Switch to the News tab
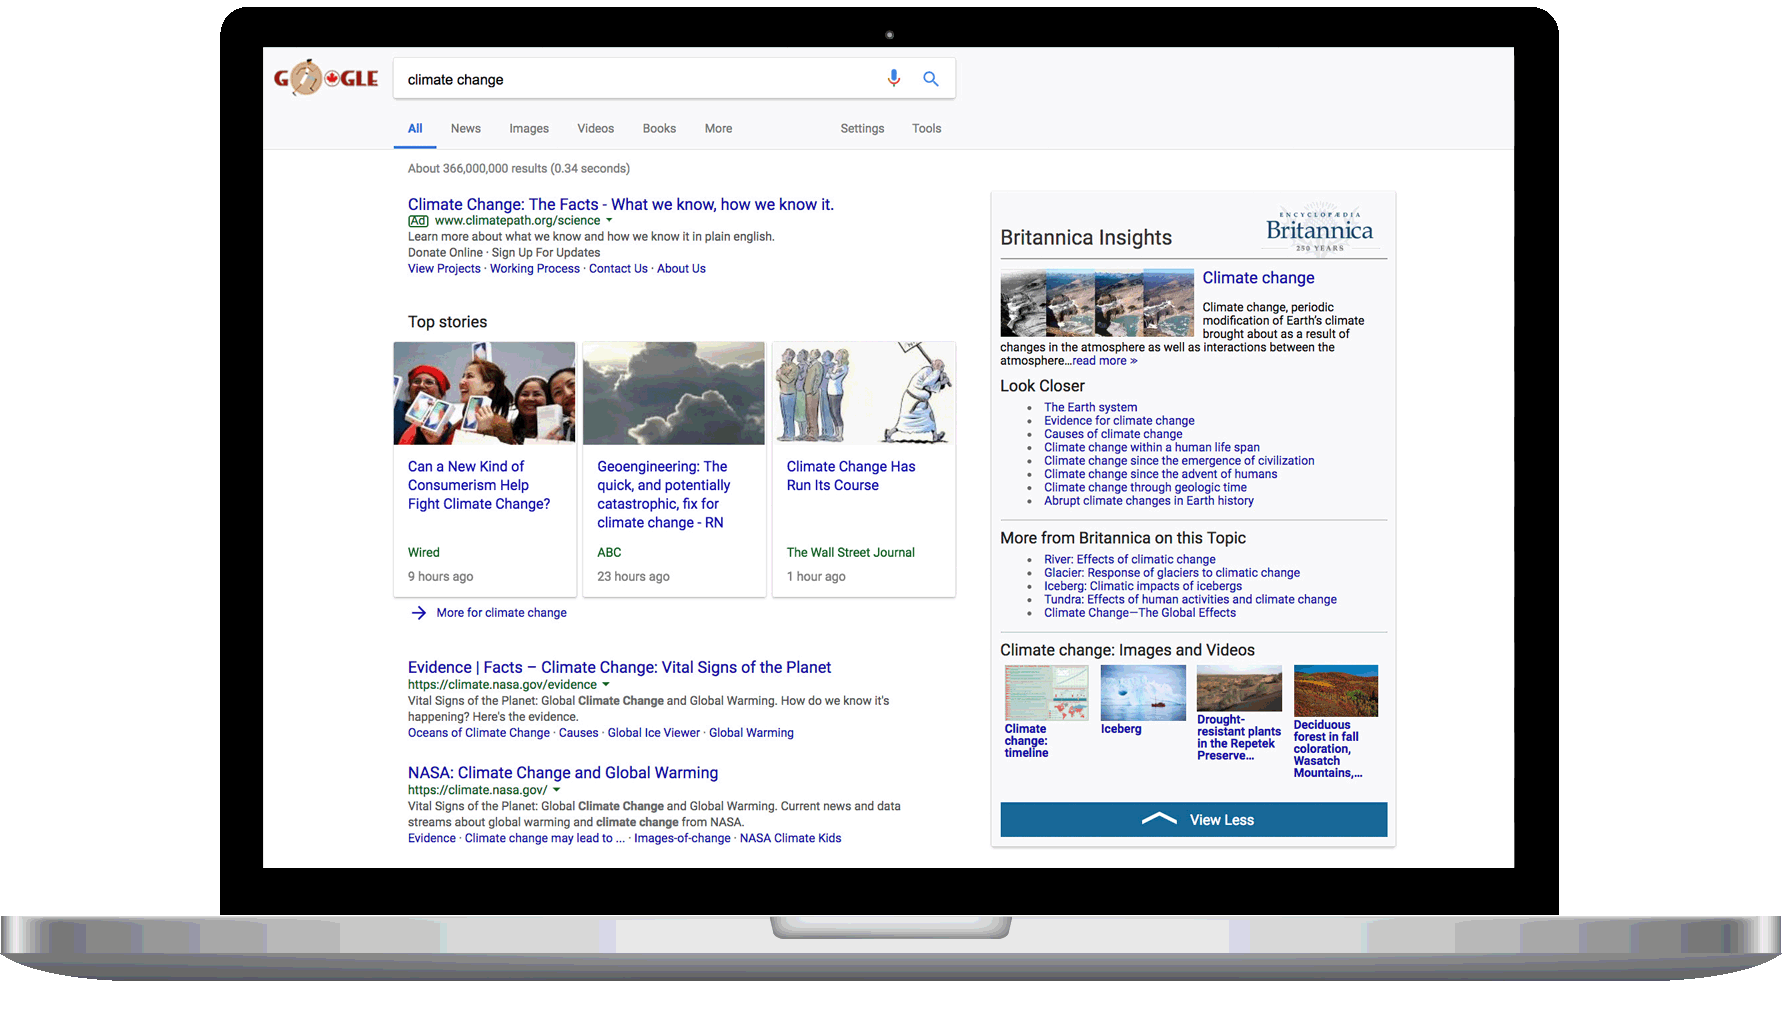Screen dimensions: 1783x1013 point(466,129)
